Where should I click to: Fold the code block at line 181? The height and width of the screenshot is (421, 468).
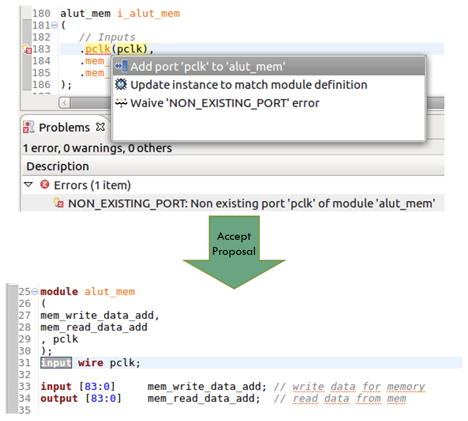click(x=54, y=25)
